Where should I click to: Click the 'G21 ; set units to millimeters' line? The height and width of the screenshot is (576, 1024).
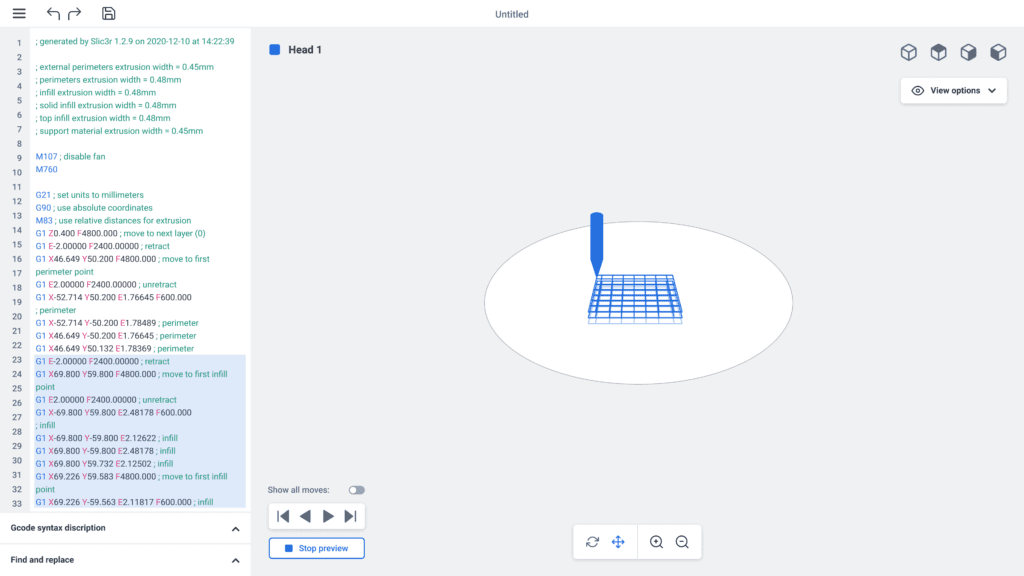pos(89,195)
